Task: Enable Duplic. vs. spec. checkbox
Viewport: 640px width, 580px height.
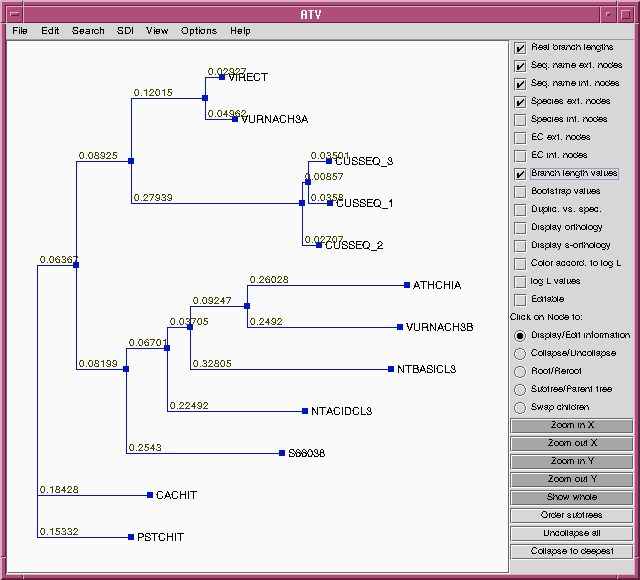Action: pyautogui.click(x=520, y=210)
